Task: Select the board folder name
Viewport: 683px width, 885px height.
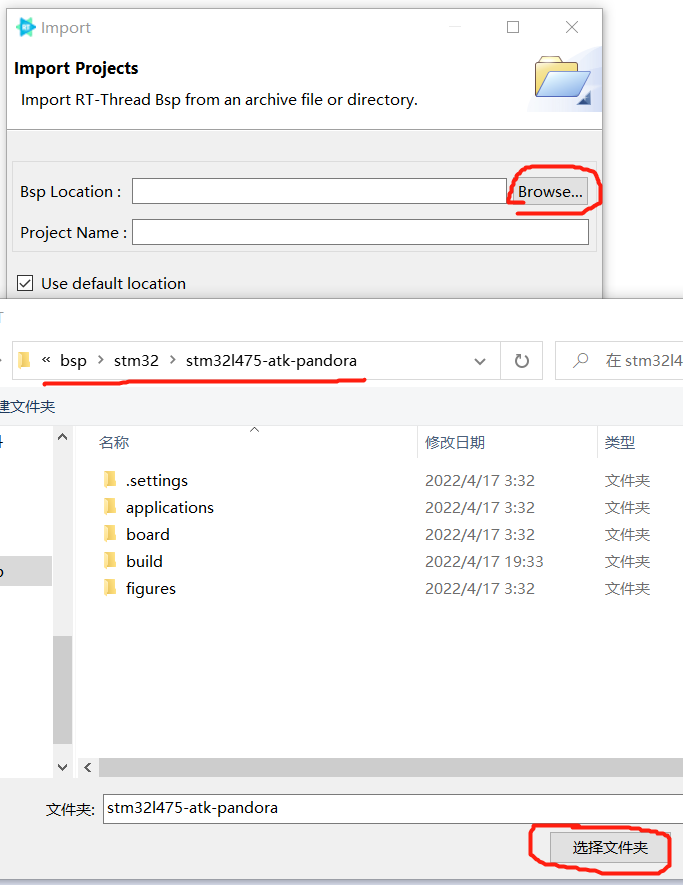Action: pos(147,534)
